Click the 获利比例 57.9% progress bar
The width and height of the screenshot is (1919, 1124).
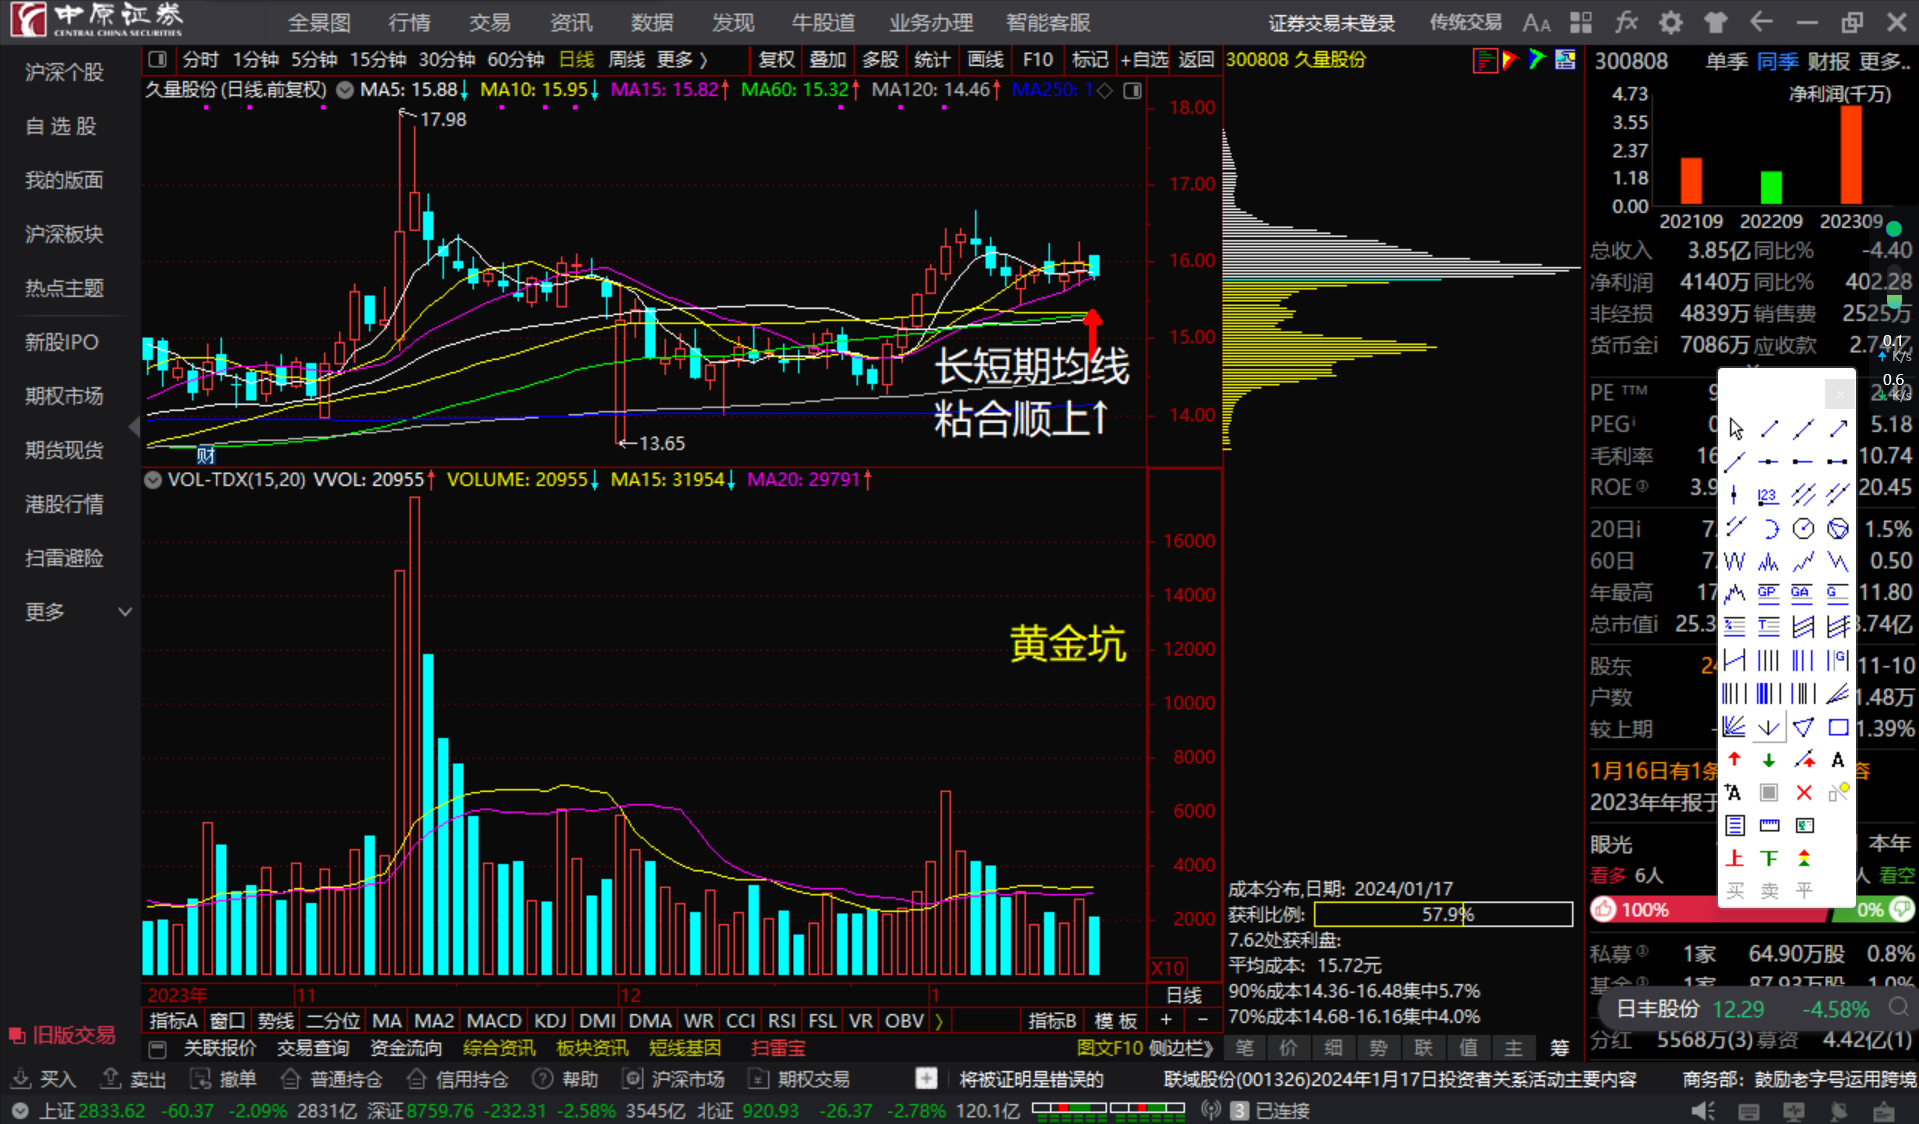(x=1443, y=914)
